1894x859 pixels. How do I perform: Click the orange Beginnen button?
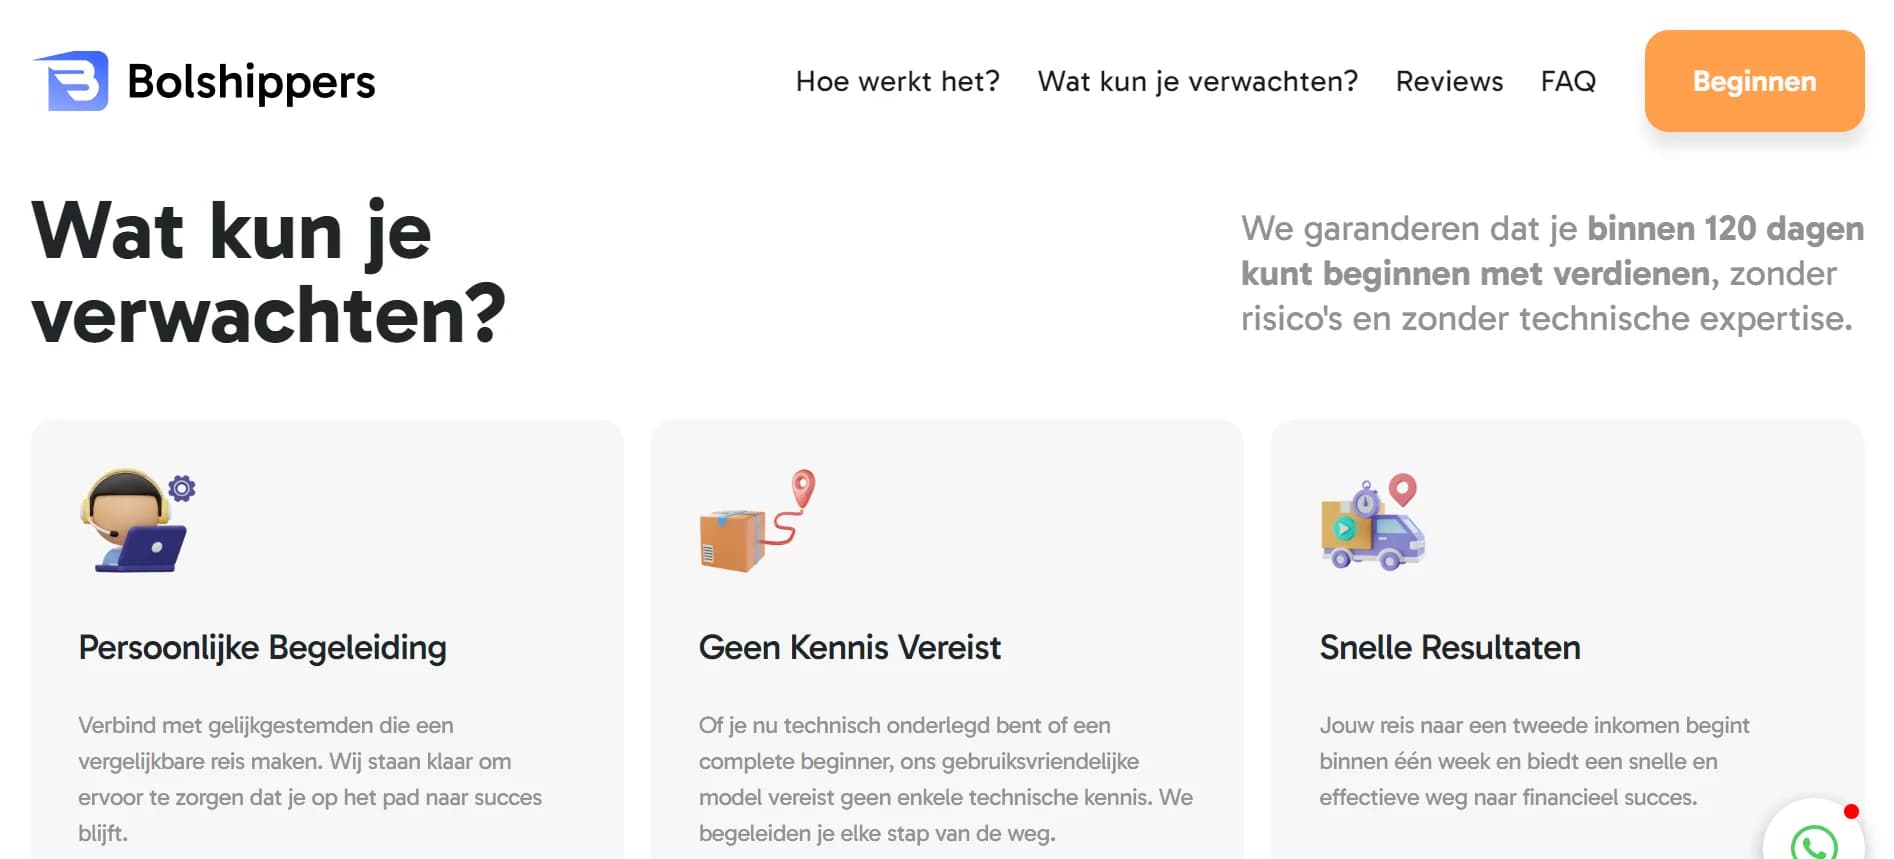pyautogui.click(x=1755, y=81)
